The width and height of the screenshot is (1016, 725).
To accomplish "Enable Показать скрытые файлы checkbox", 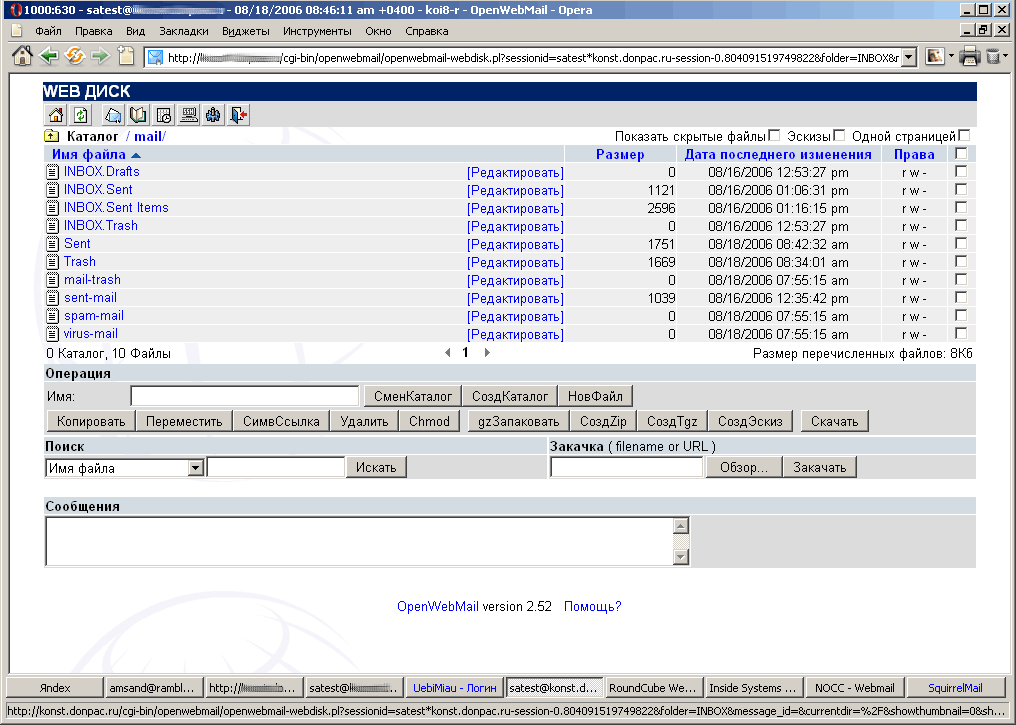I will (774, 135).
